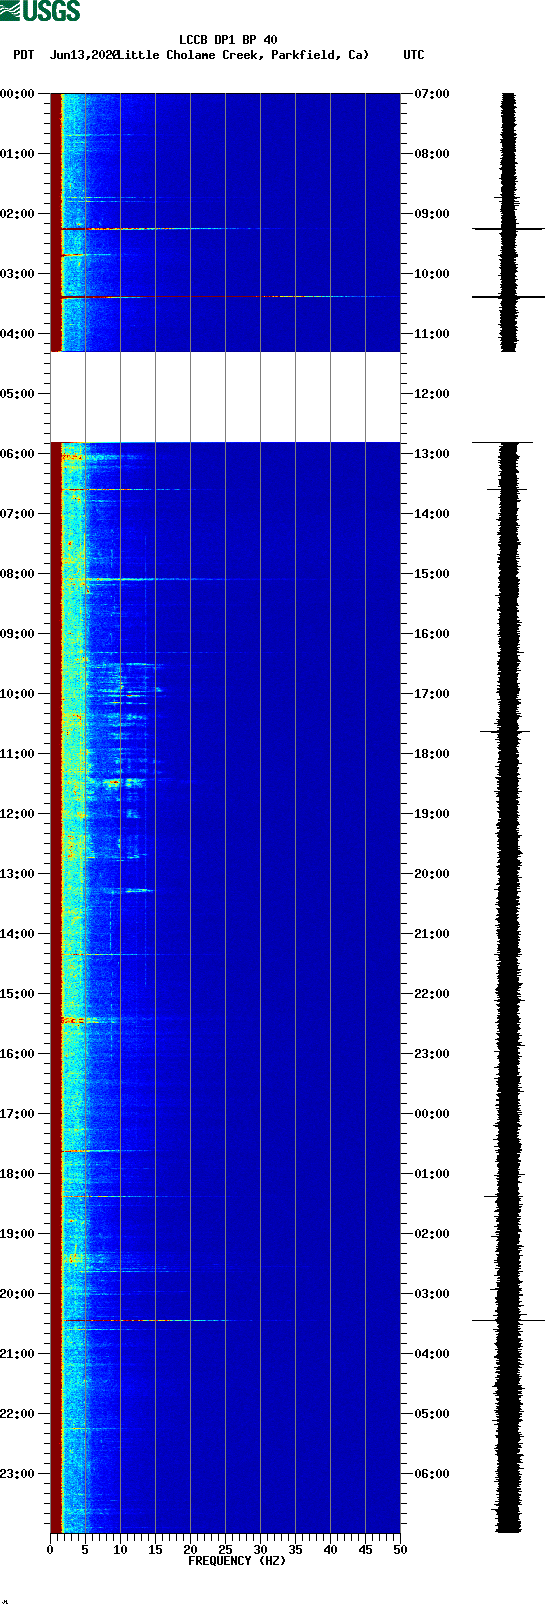The height and width of the screenshot is (1613, 552).
Task: Click the UTC time label '07:00'
Action: click(x=432, y=94)
